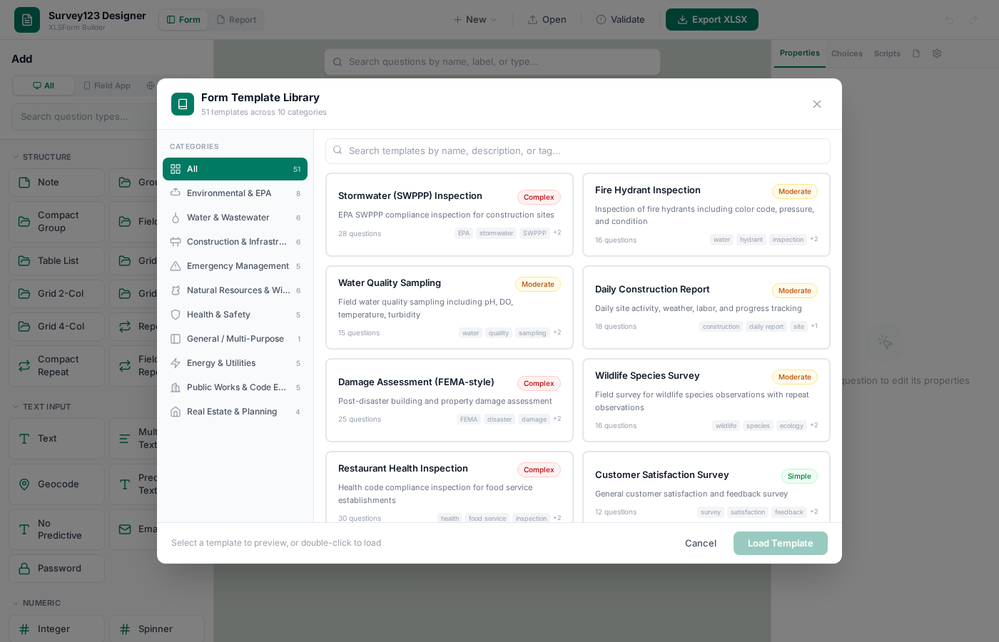Viewport: 999px width, 642px height.
Task: Select the Fire Hydrant Inspection template card
Action: [706, 215]
